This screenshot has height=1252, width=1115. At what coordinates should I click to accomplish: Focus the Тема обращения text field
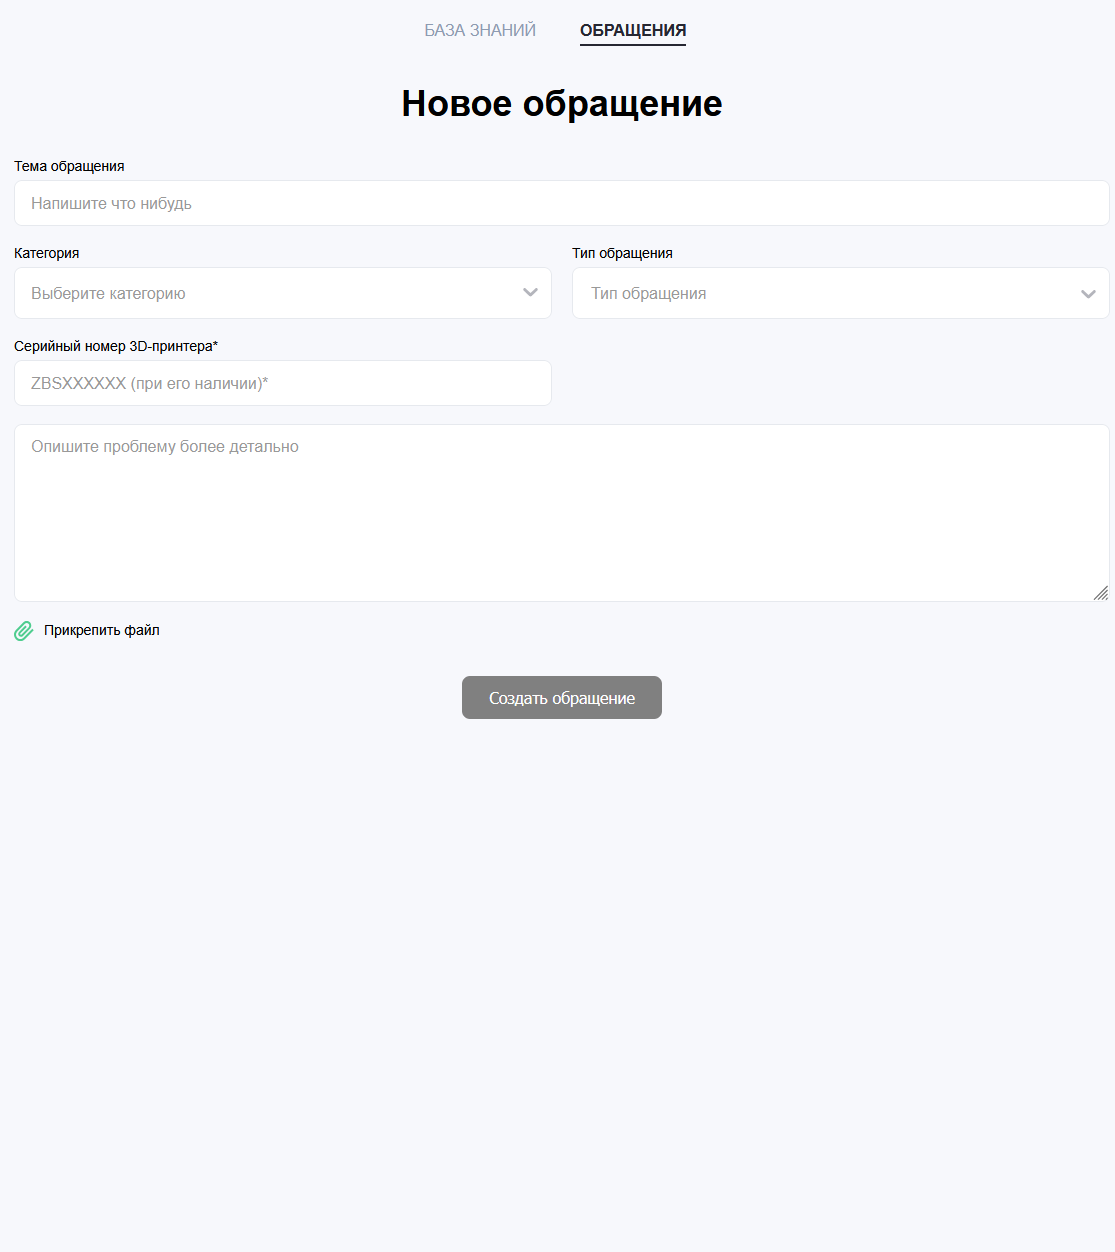[x=561, y=203]
